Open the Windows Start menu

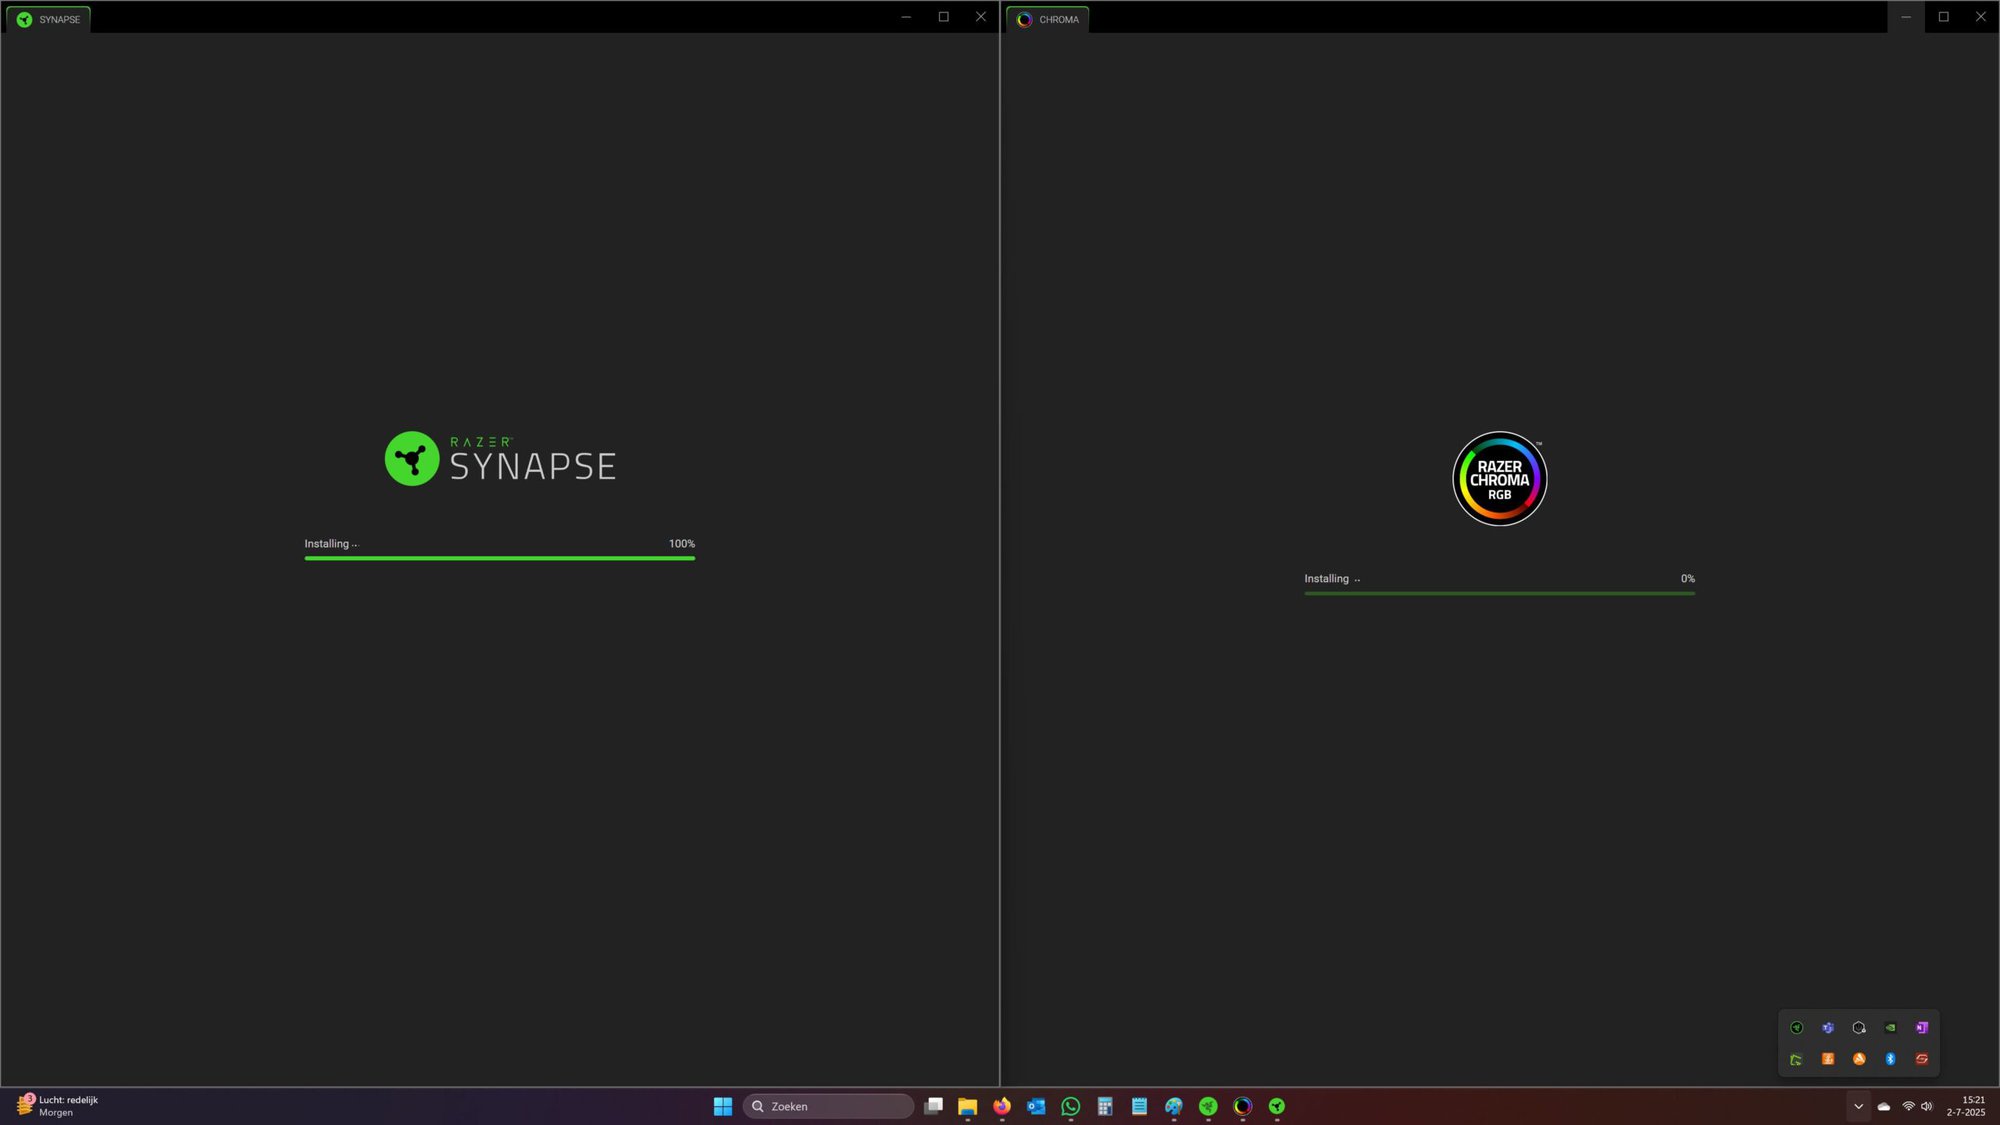tap(723, 1106)
